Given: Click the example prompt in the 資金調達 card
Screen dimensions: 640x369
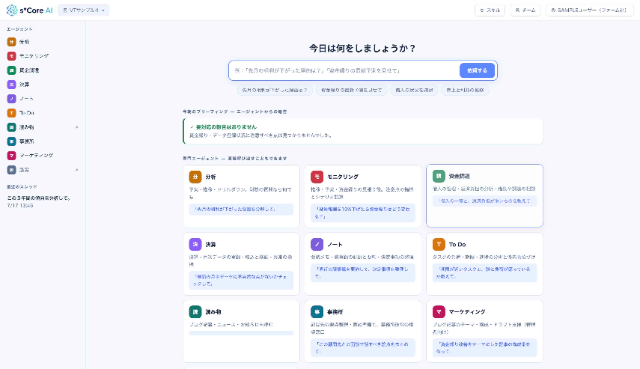Looking at the screenshot, I should pyautogui.click(x=484, y=201).
